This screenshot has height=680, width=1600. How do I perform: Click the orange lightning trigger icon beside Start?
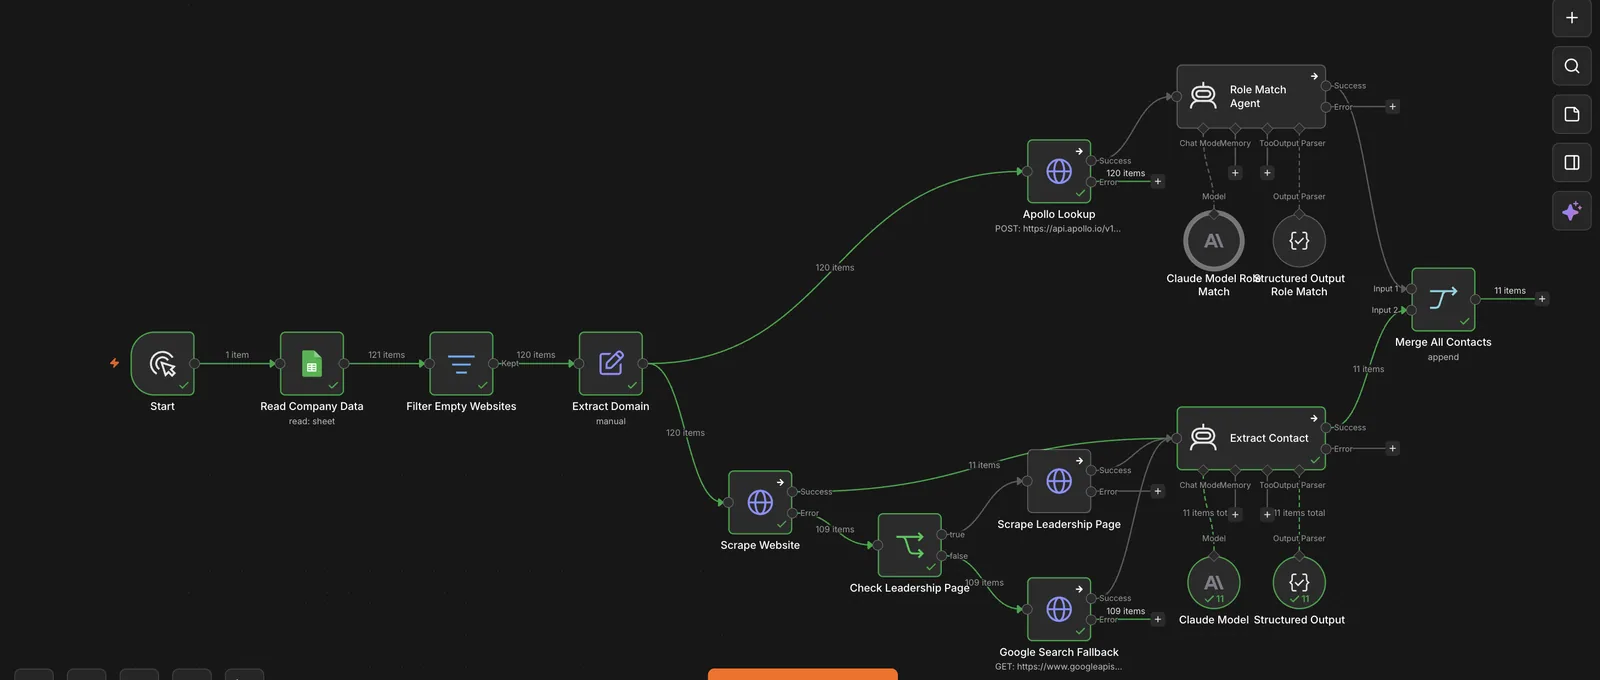coord(114,363)
